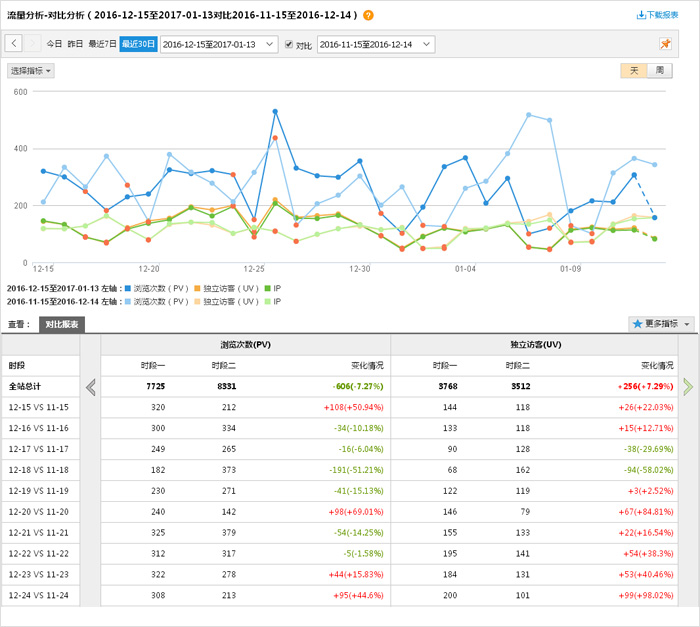Click the disabled next date range arrow
The height and width of the screenshot is (627, 700).
click(x=33, y=44)
